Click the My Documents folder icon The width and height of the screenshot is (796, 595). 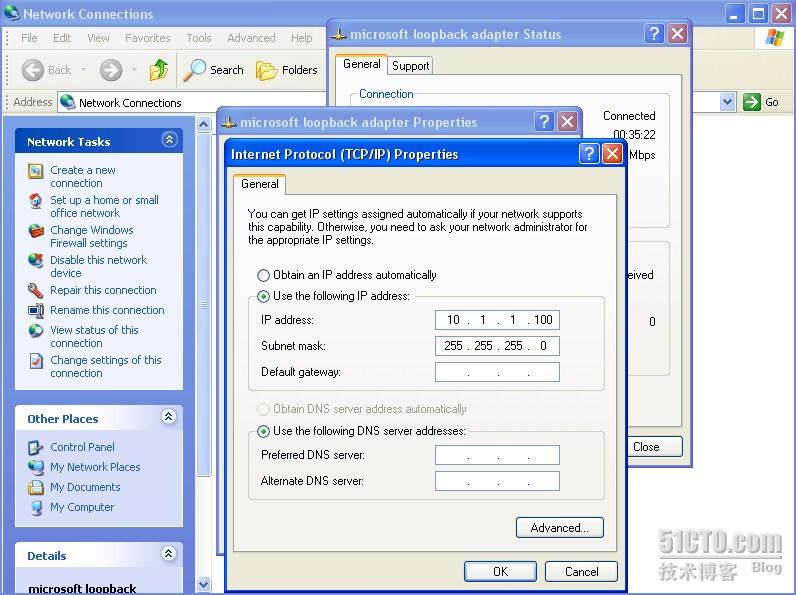[x=36, y=487]
